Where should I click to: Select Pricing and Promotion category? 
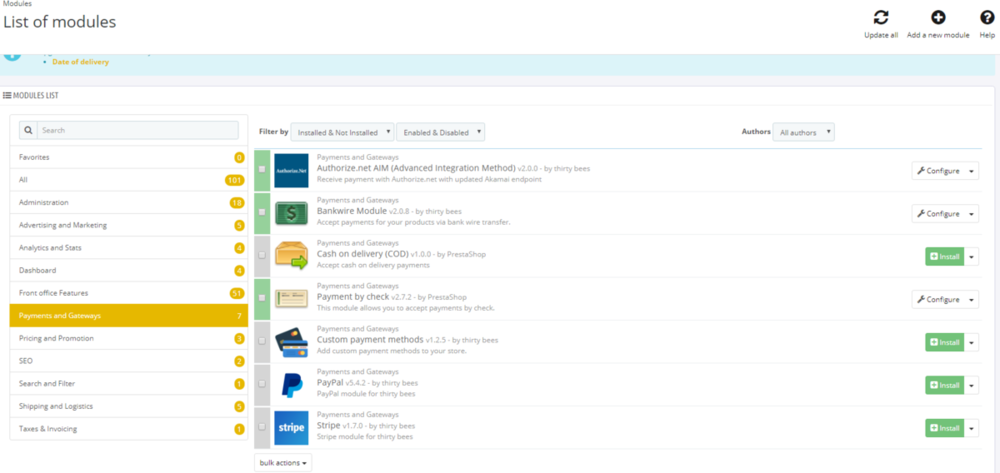[129, 338]
